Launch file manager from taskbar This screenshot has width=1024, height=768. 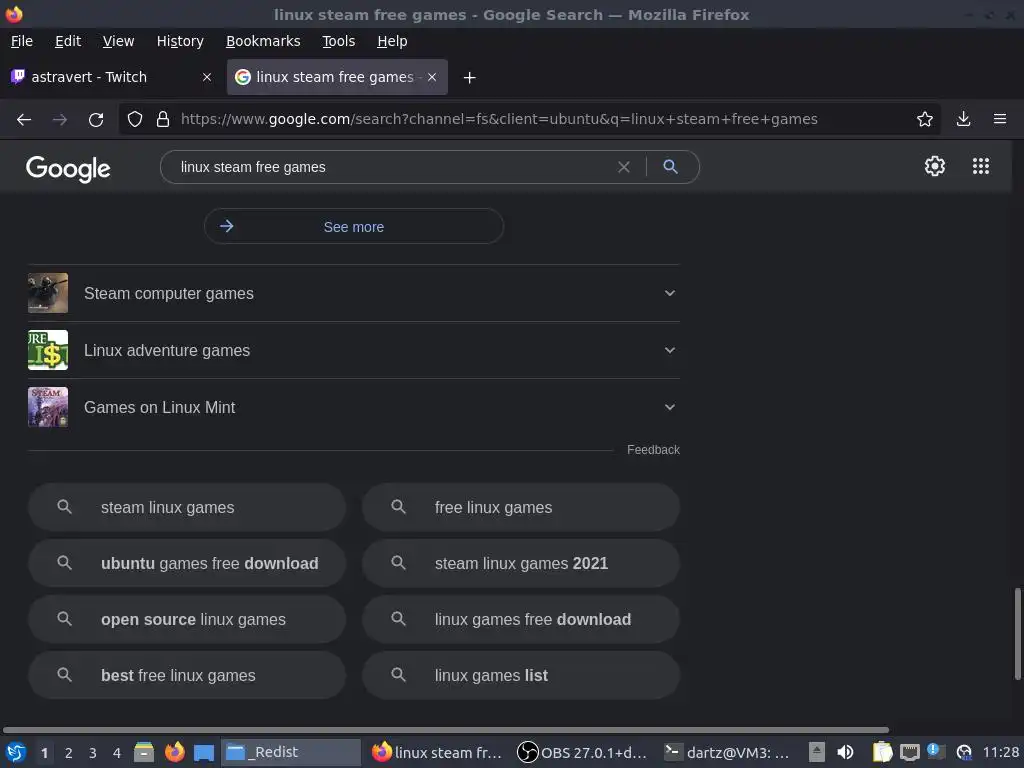144,752
